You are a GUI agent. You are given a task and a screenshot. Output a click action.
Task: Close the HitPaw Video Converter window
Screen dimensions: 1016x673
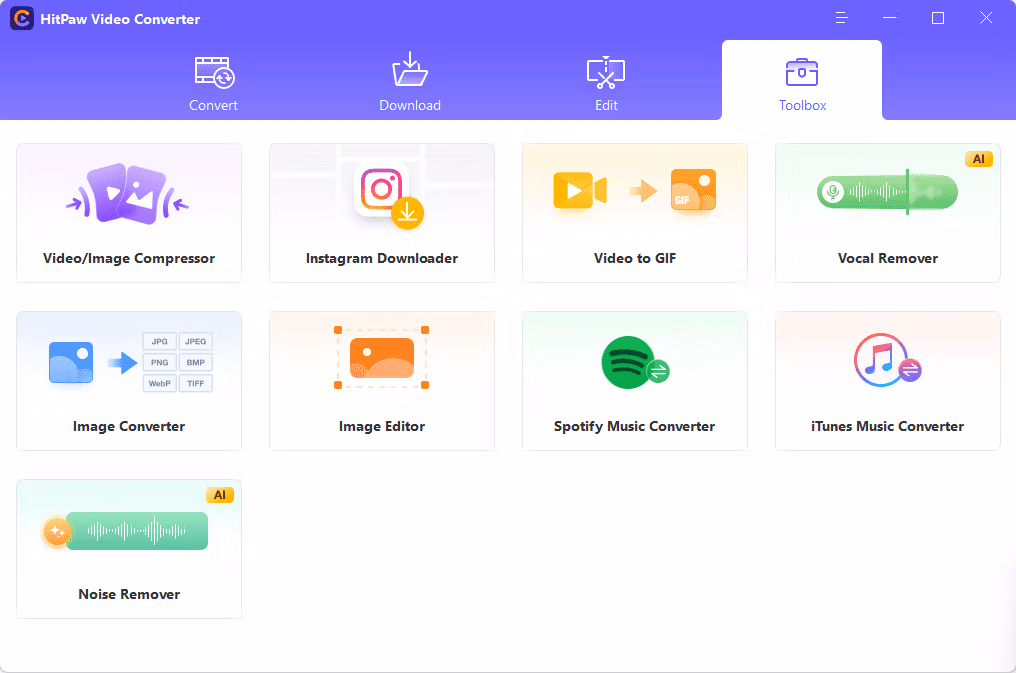[x=986, y=18]
